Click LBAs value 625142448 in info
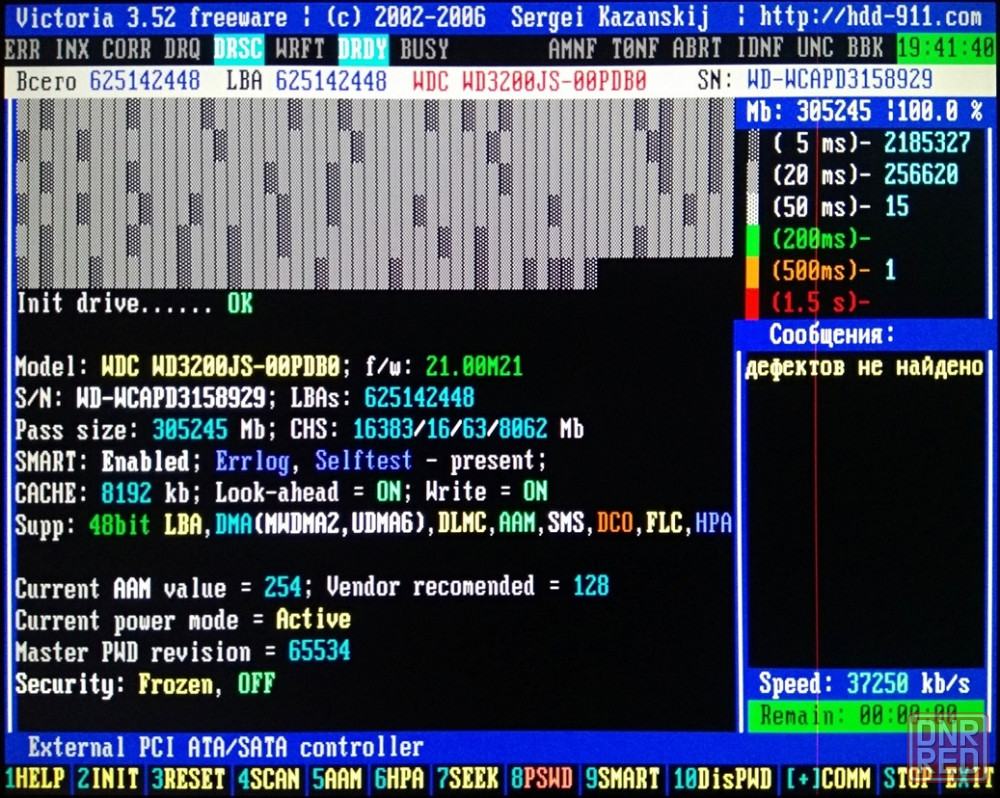 click(x=419, y=398)
